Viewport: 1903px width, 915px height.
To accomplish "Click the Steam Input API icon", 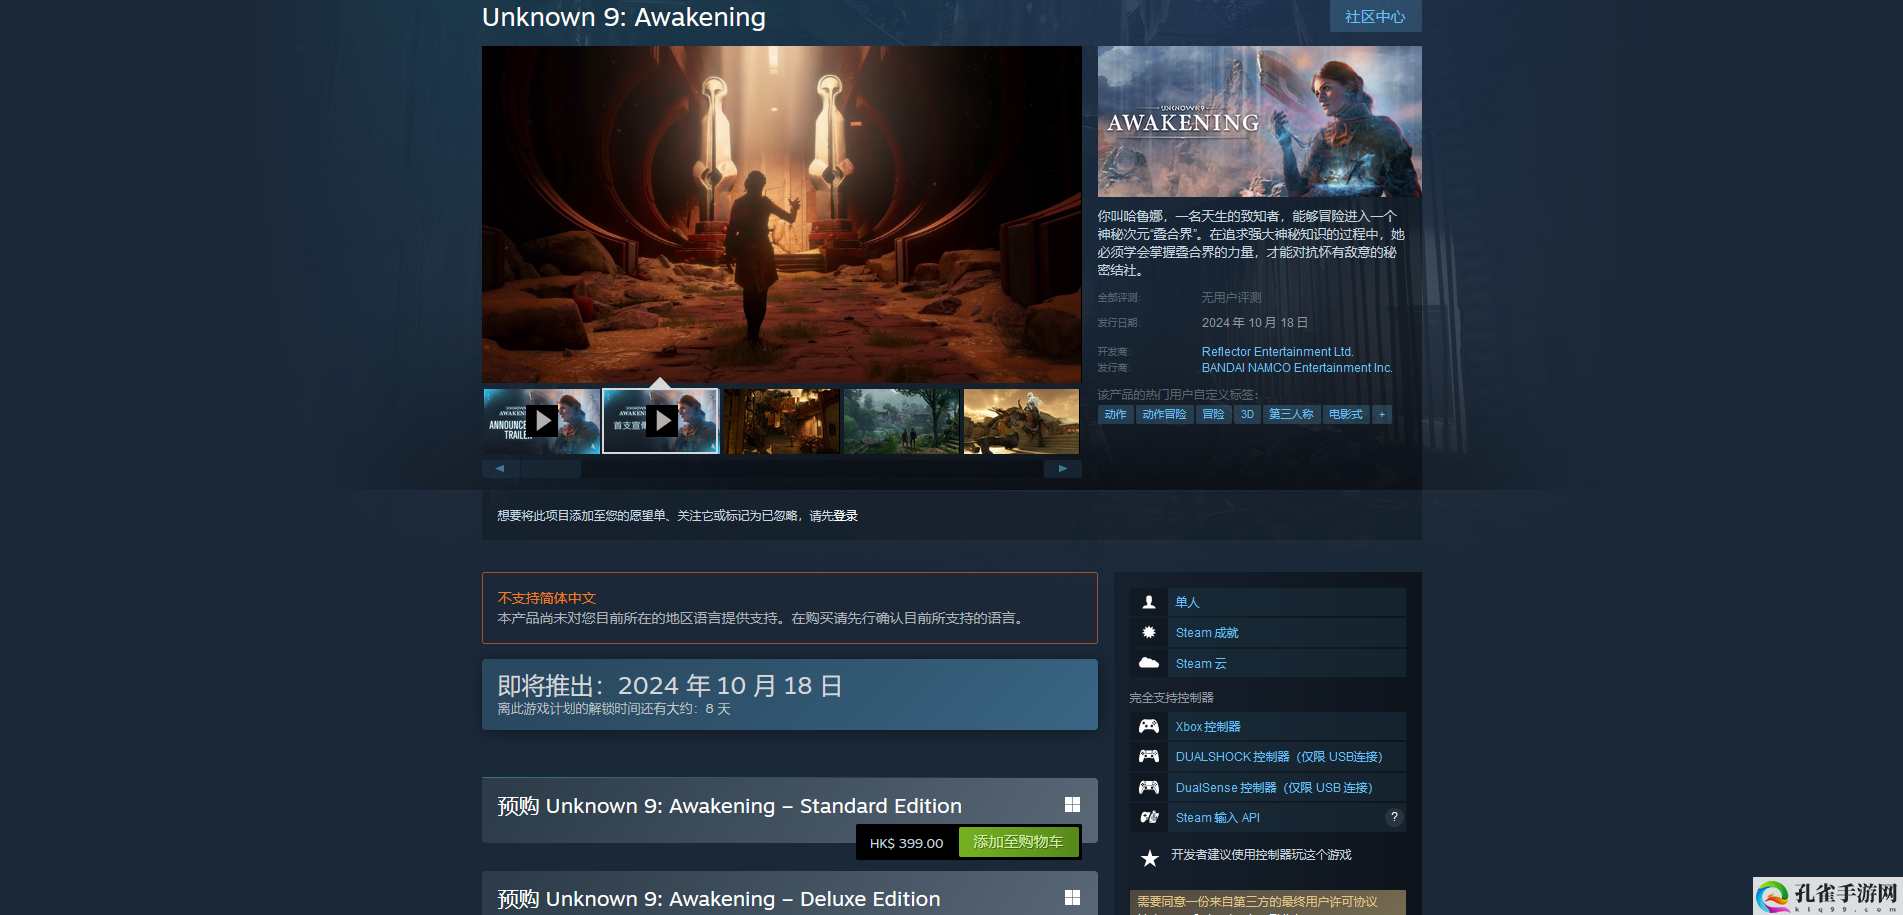I will (x=1149, y=817).
